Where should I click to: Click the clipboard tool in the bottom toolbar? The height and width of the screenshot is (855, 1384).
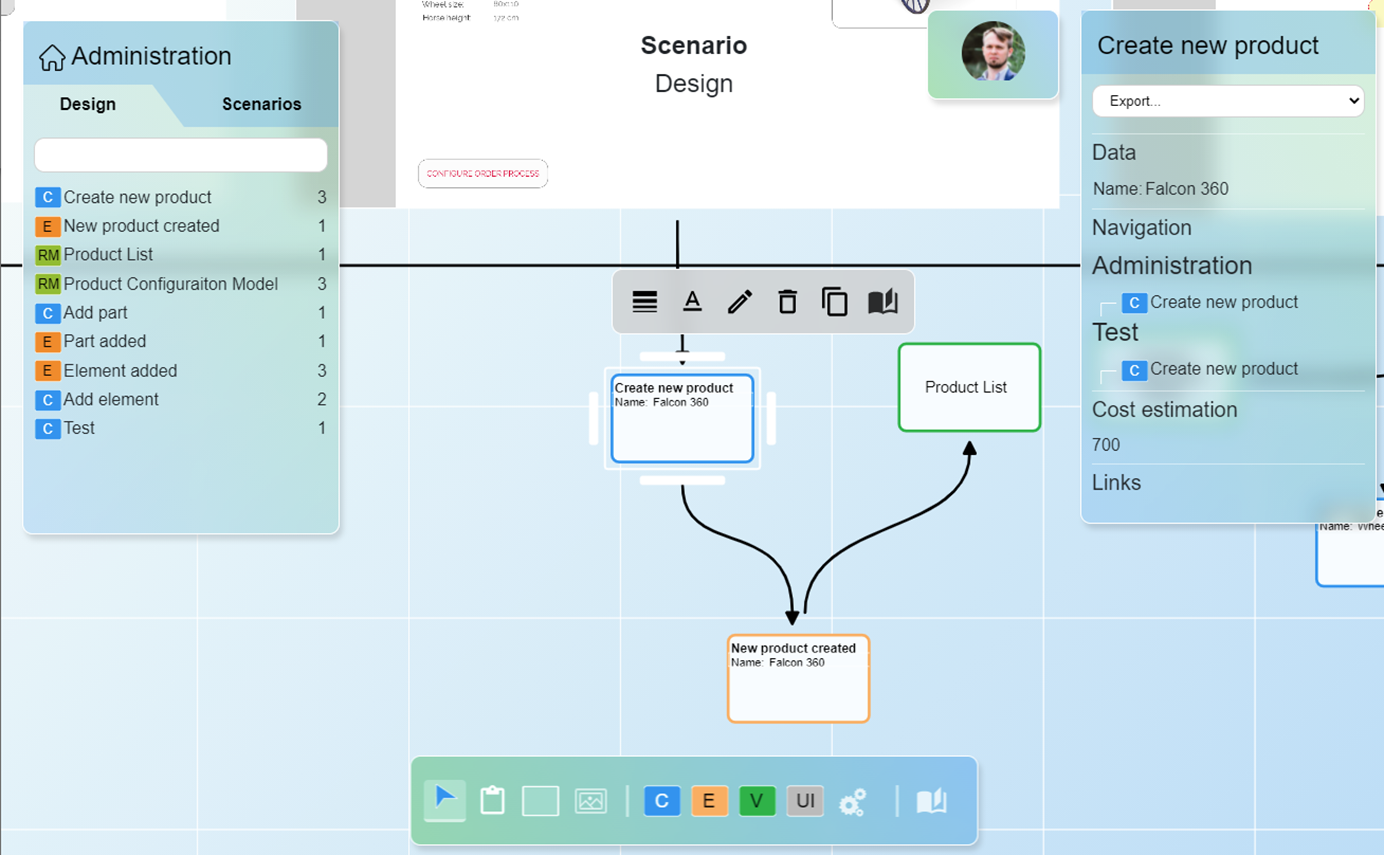coord(492,800)
